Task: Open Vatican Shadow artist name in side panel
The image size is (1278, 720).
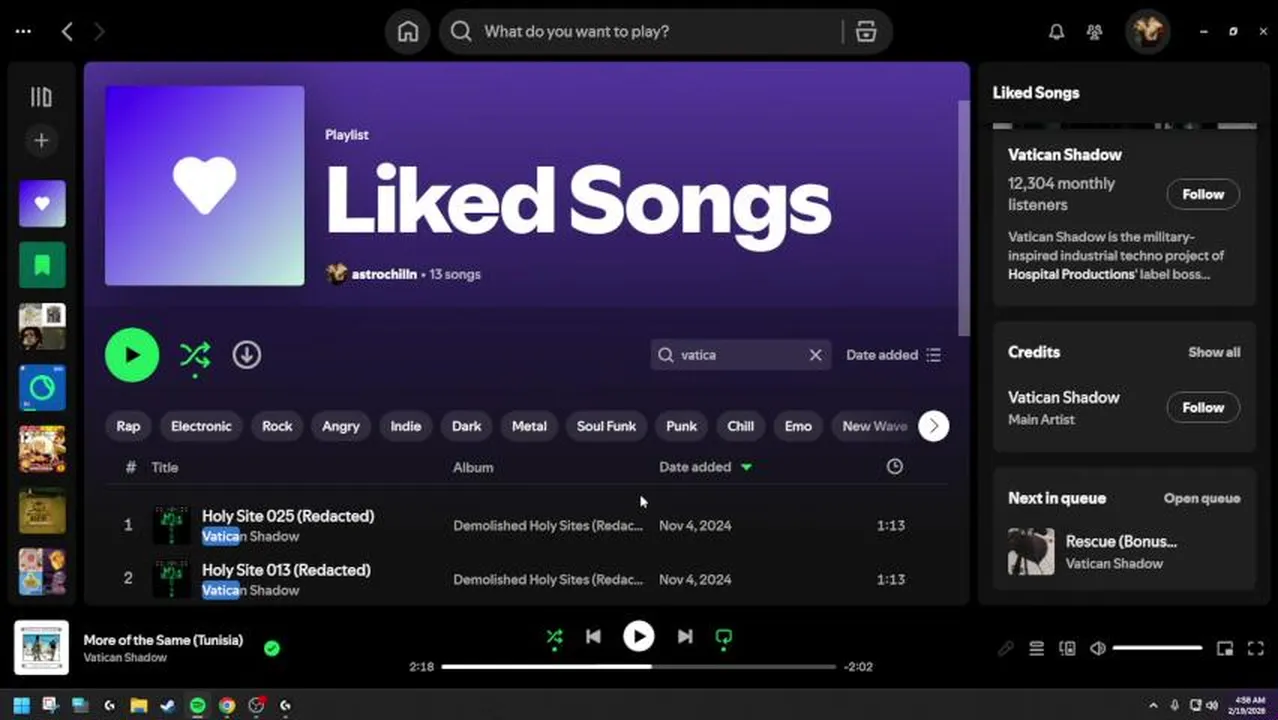Action: [x=1065, y=155]
